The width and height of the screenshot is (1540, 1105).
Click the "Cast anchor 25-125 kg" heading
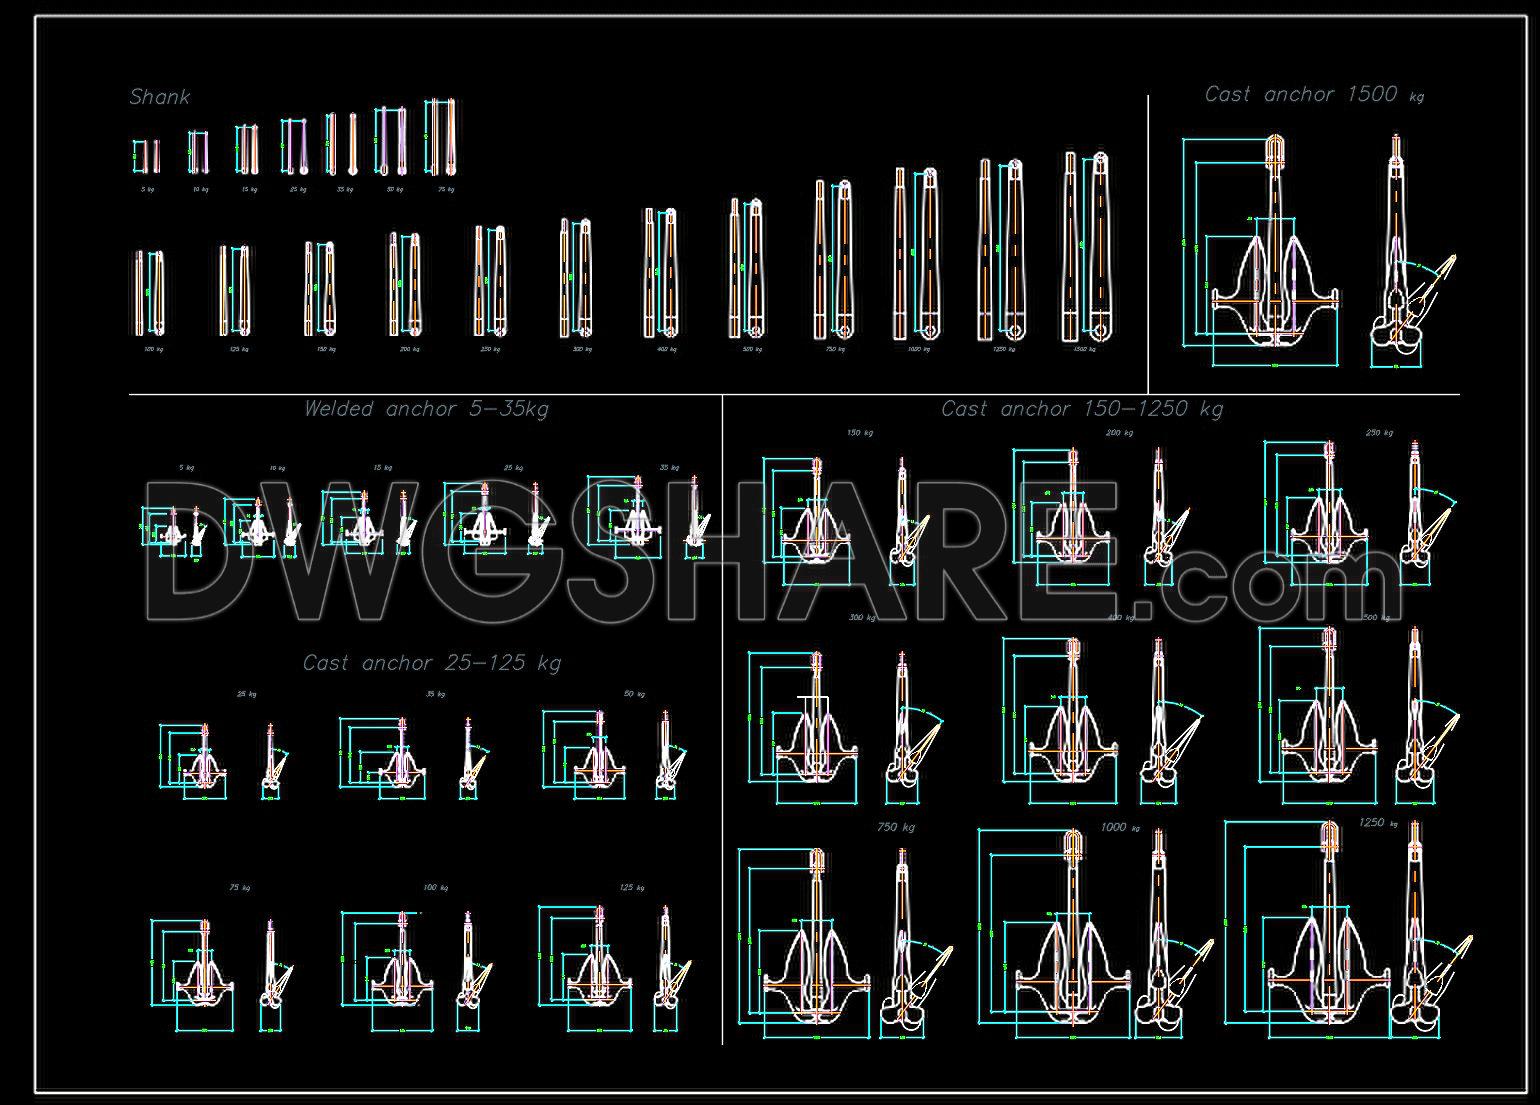click(432, 663)
